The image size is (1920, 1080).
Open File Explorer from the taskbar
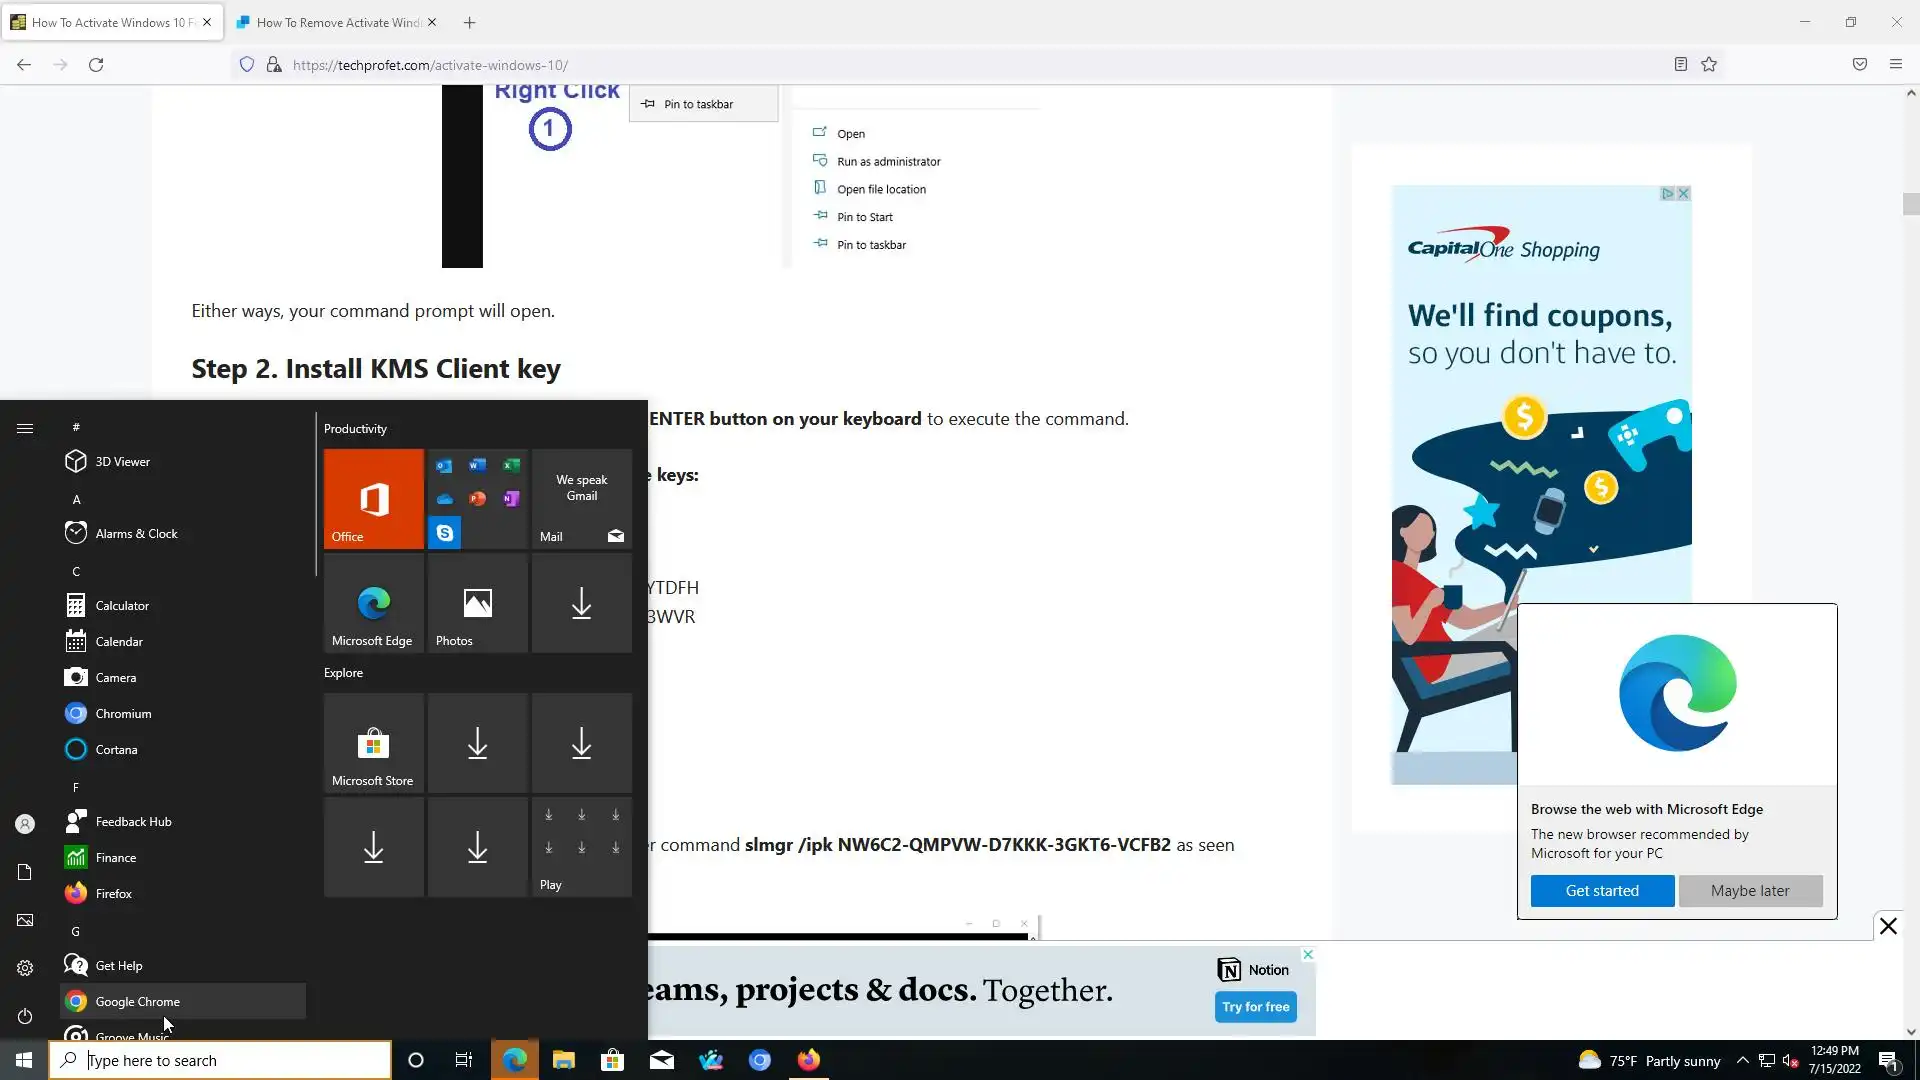point(564,1061)
